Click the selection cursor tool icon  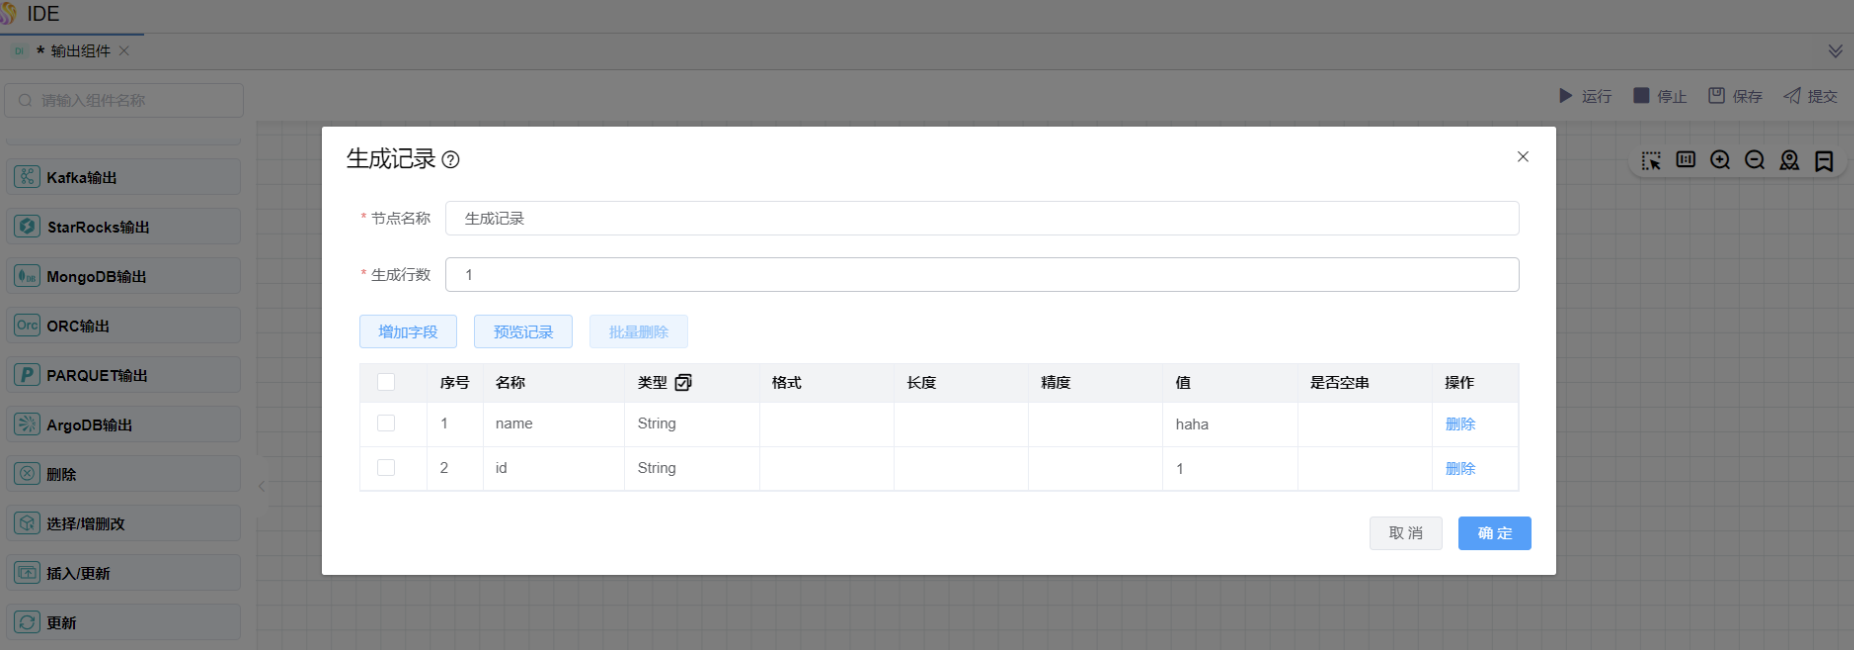1651,161
